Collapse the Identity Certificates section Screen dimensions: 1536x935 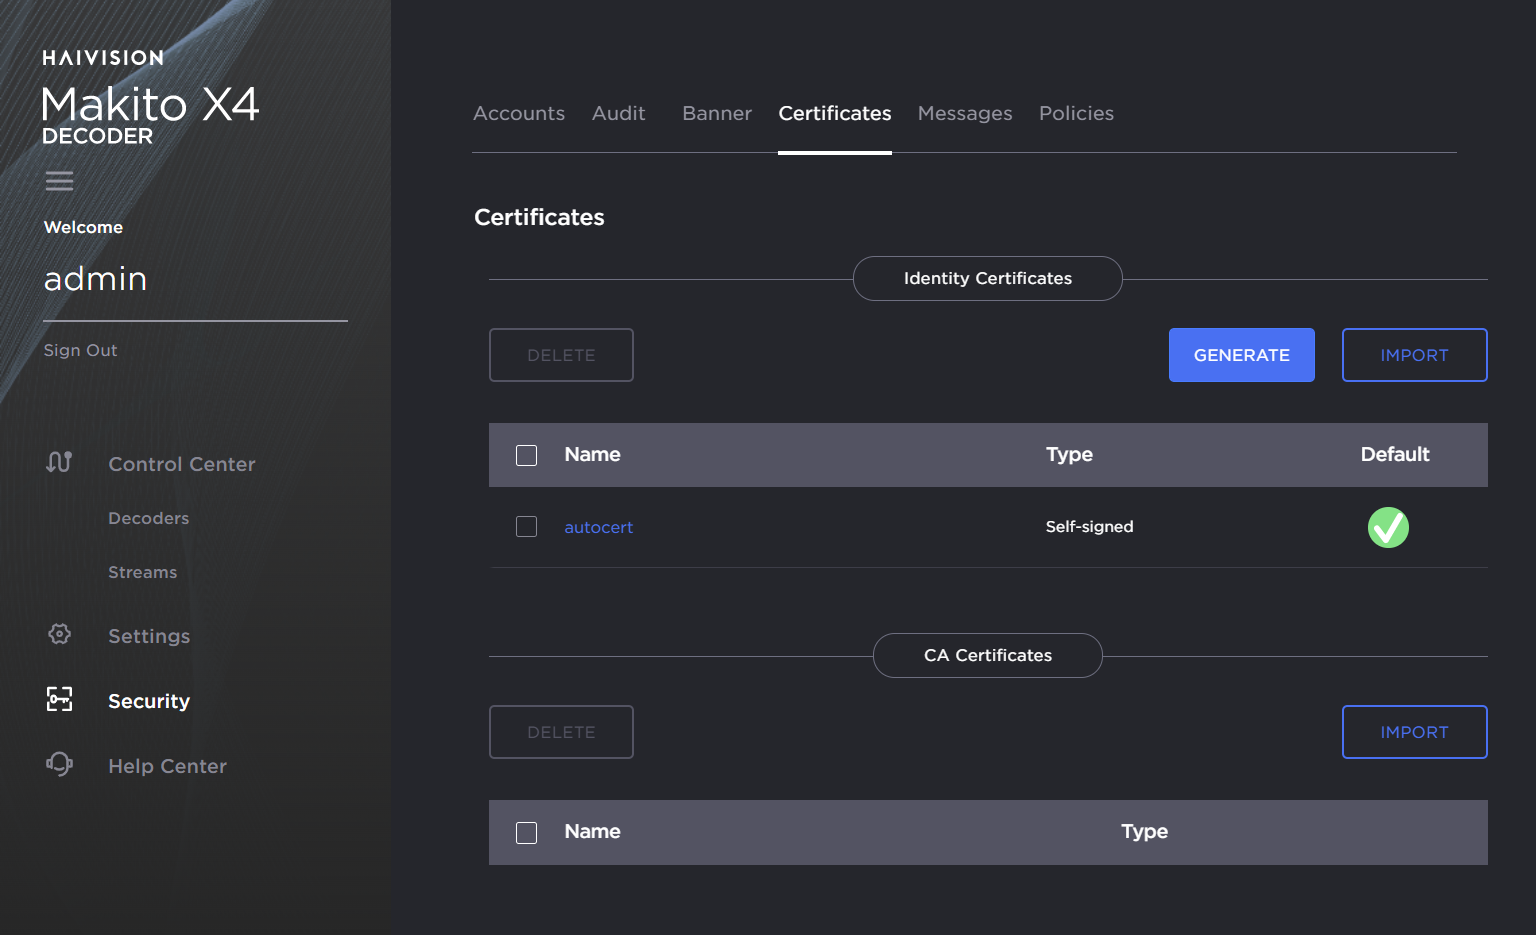click(x=987, y=278)
